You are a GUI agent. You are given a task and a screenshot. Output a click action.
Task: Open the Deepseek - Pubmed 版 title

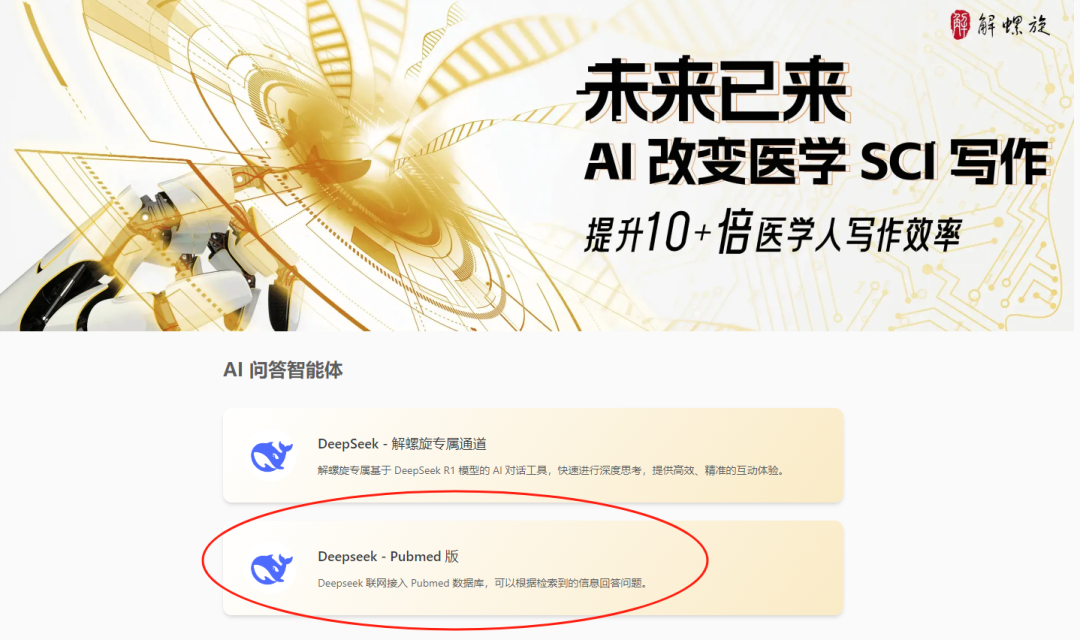coord(388,556)
